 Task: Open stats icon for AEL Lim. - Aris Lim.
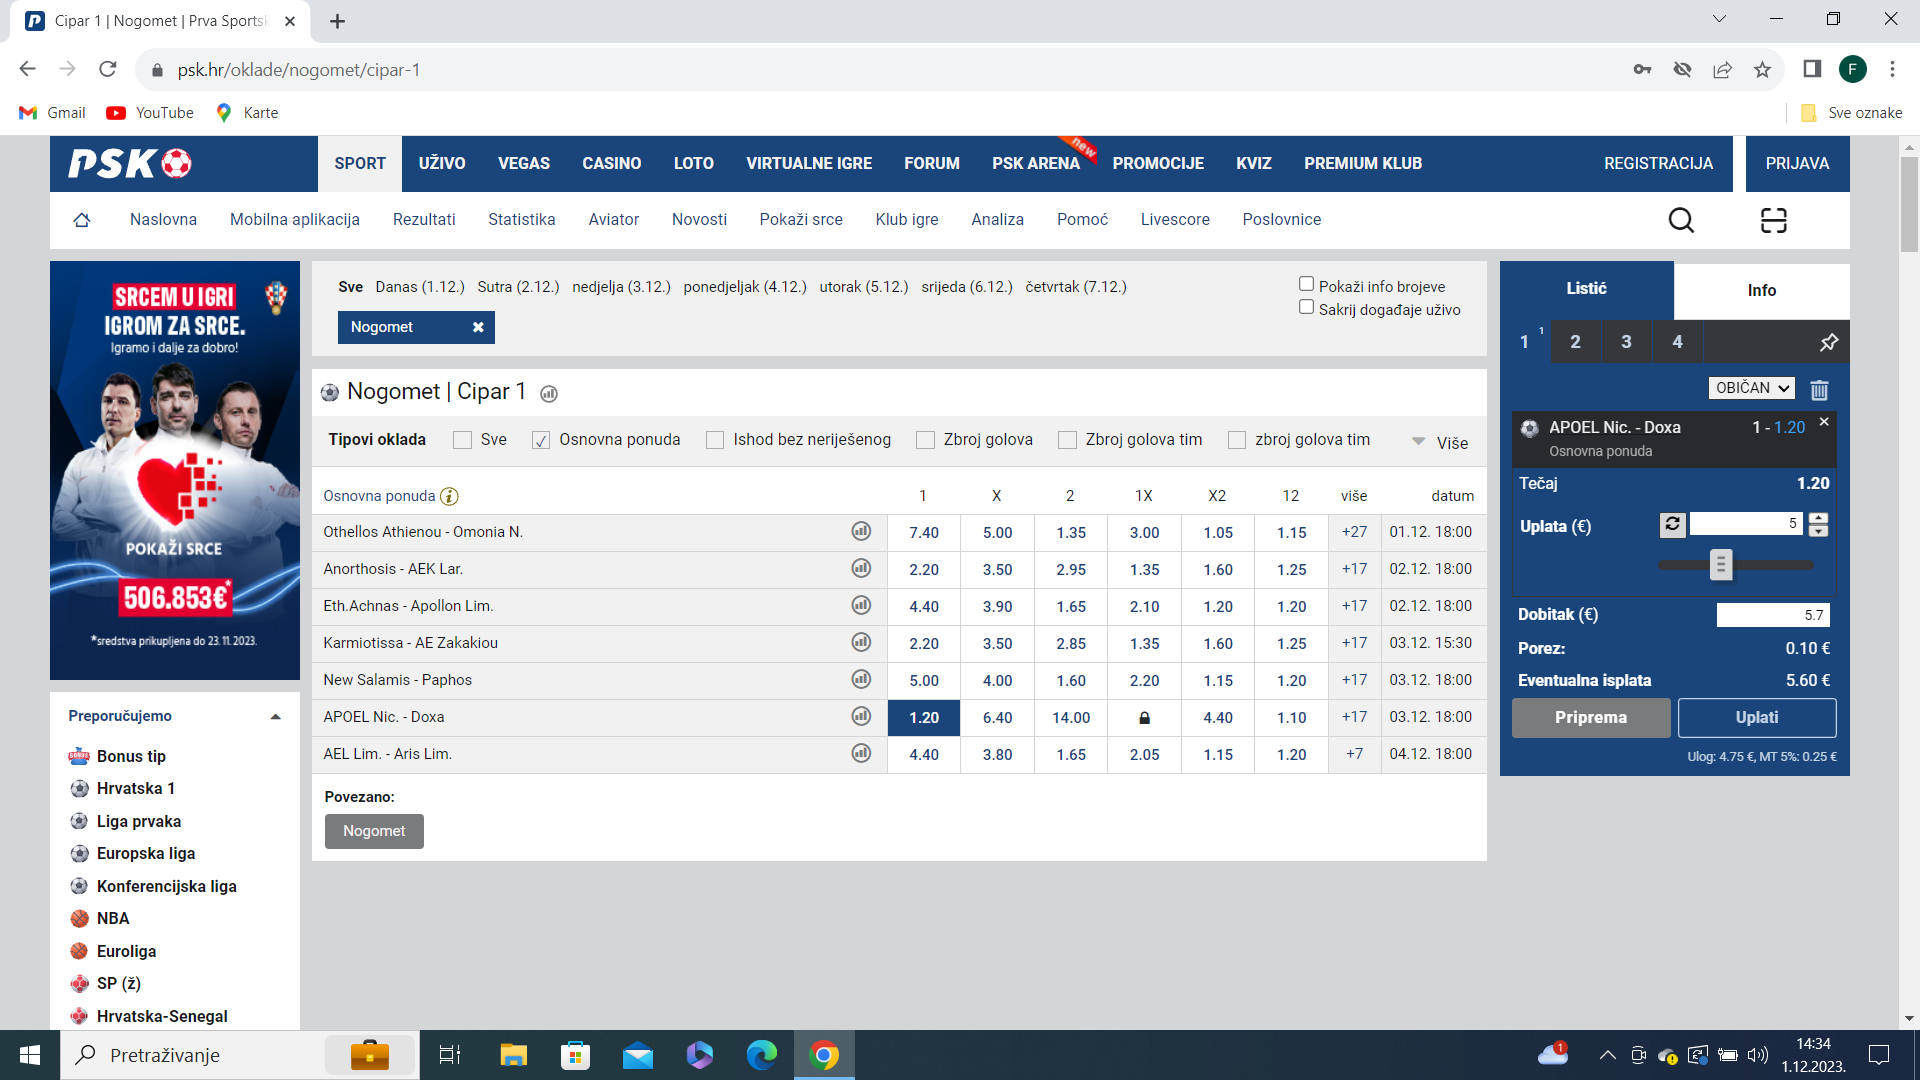[861, 753]
